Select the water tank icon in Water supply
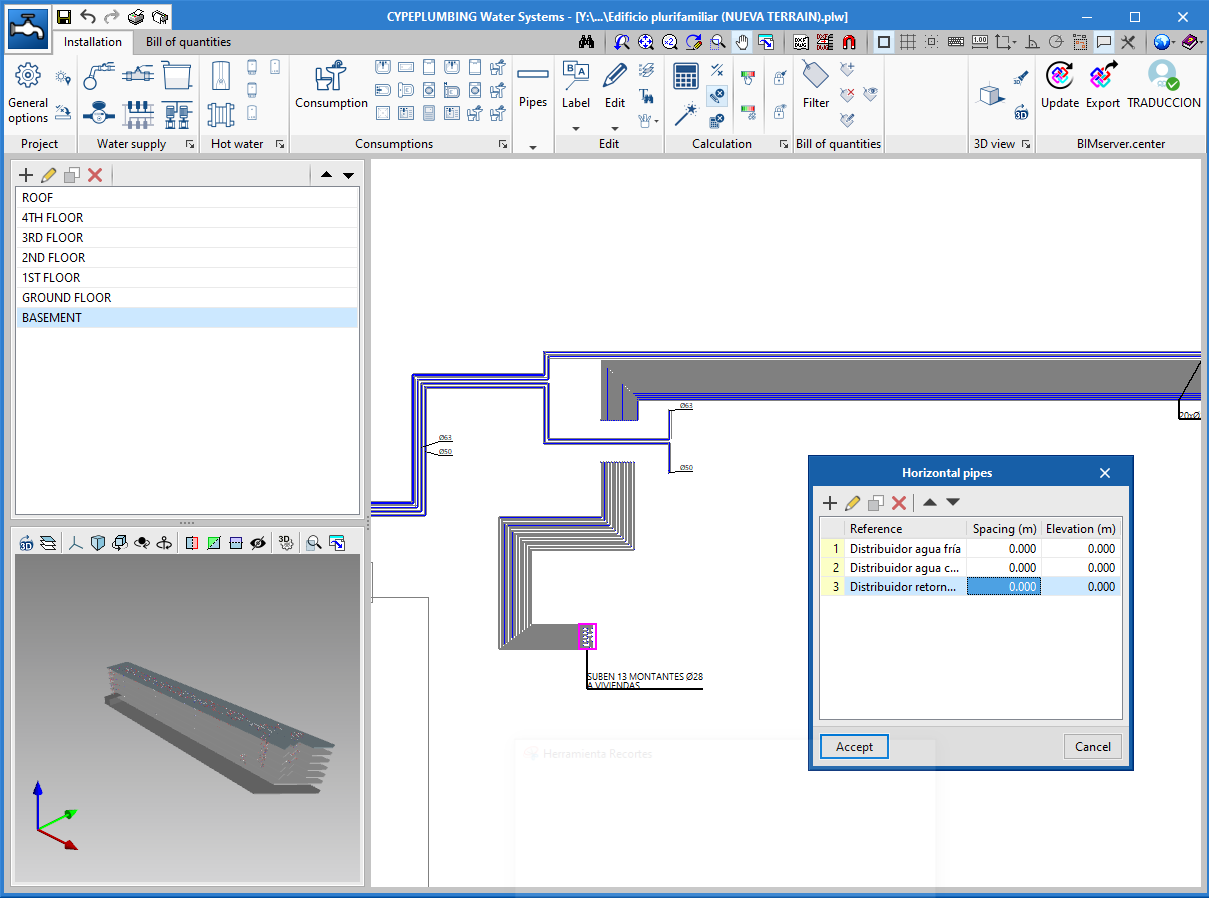The image size is (1209, 898). [177, 74]
